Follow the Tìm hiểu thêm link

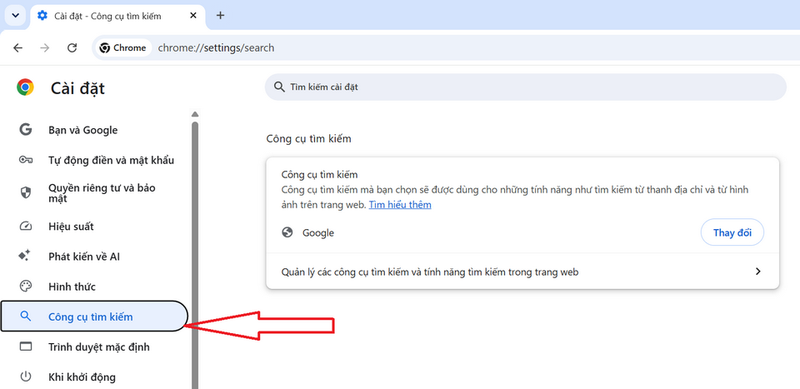pyautogui.click(x=400, y=205)
